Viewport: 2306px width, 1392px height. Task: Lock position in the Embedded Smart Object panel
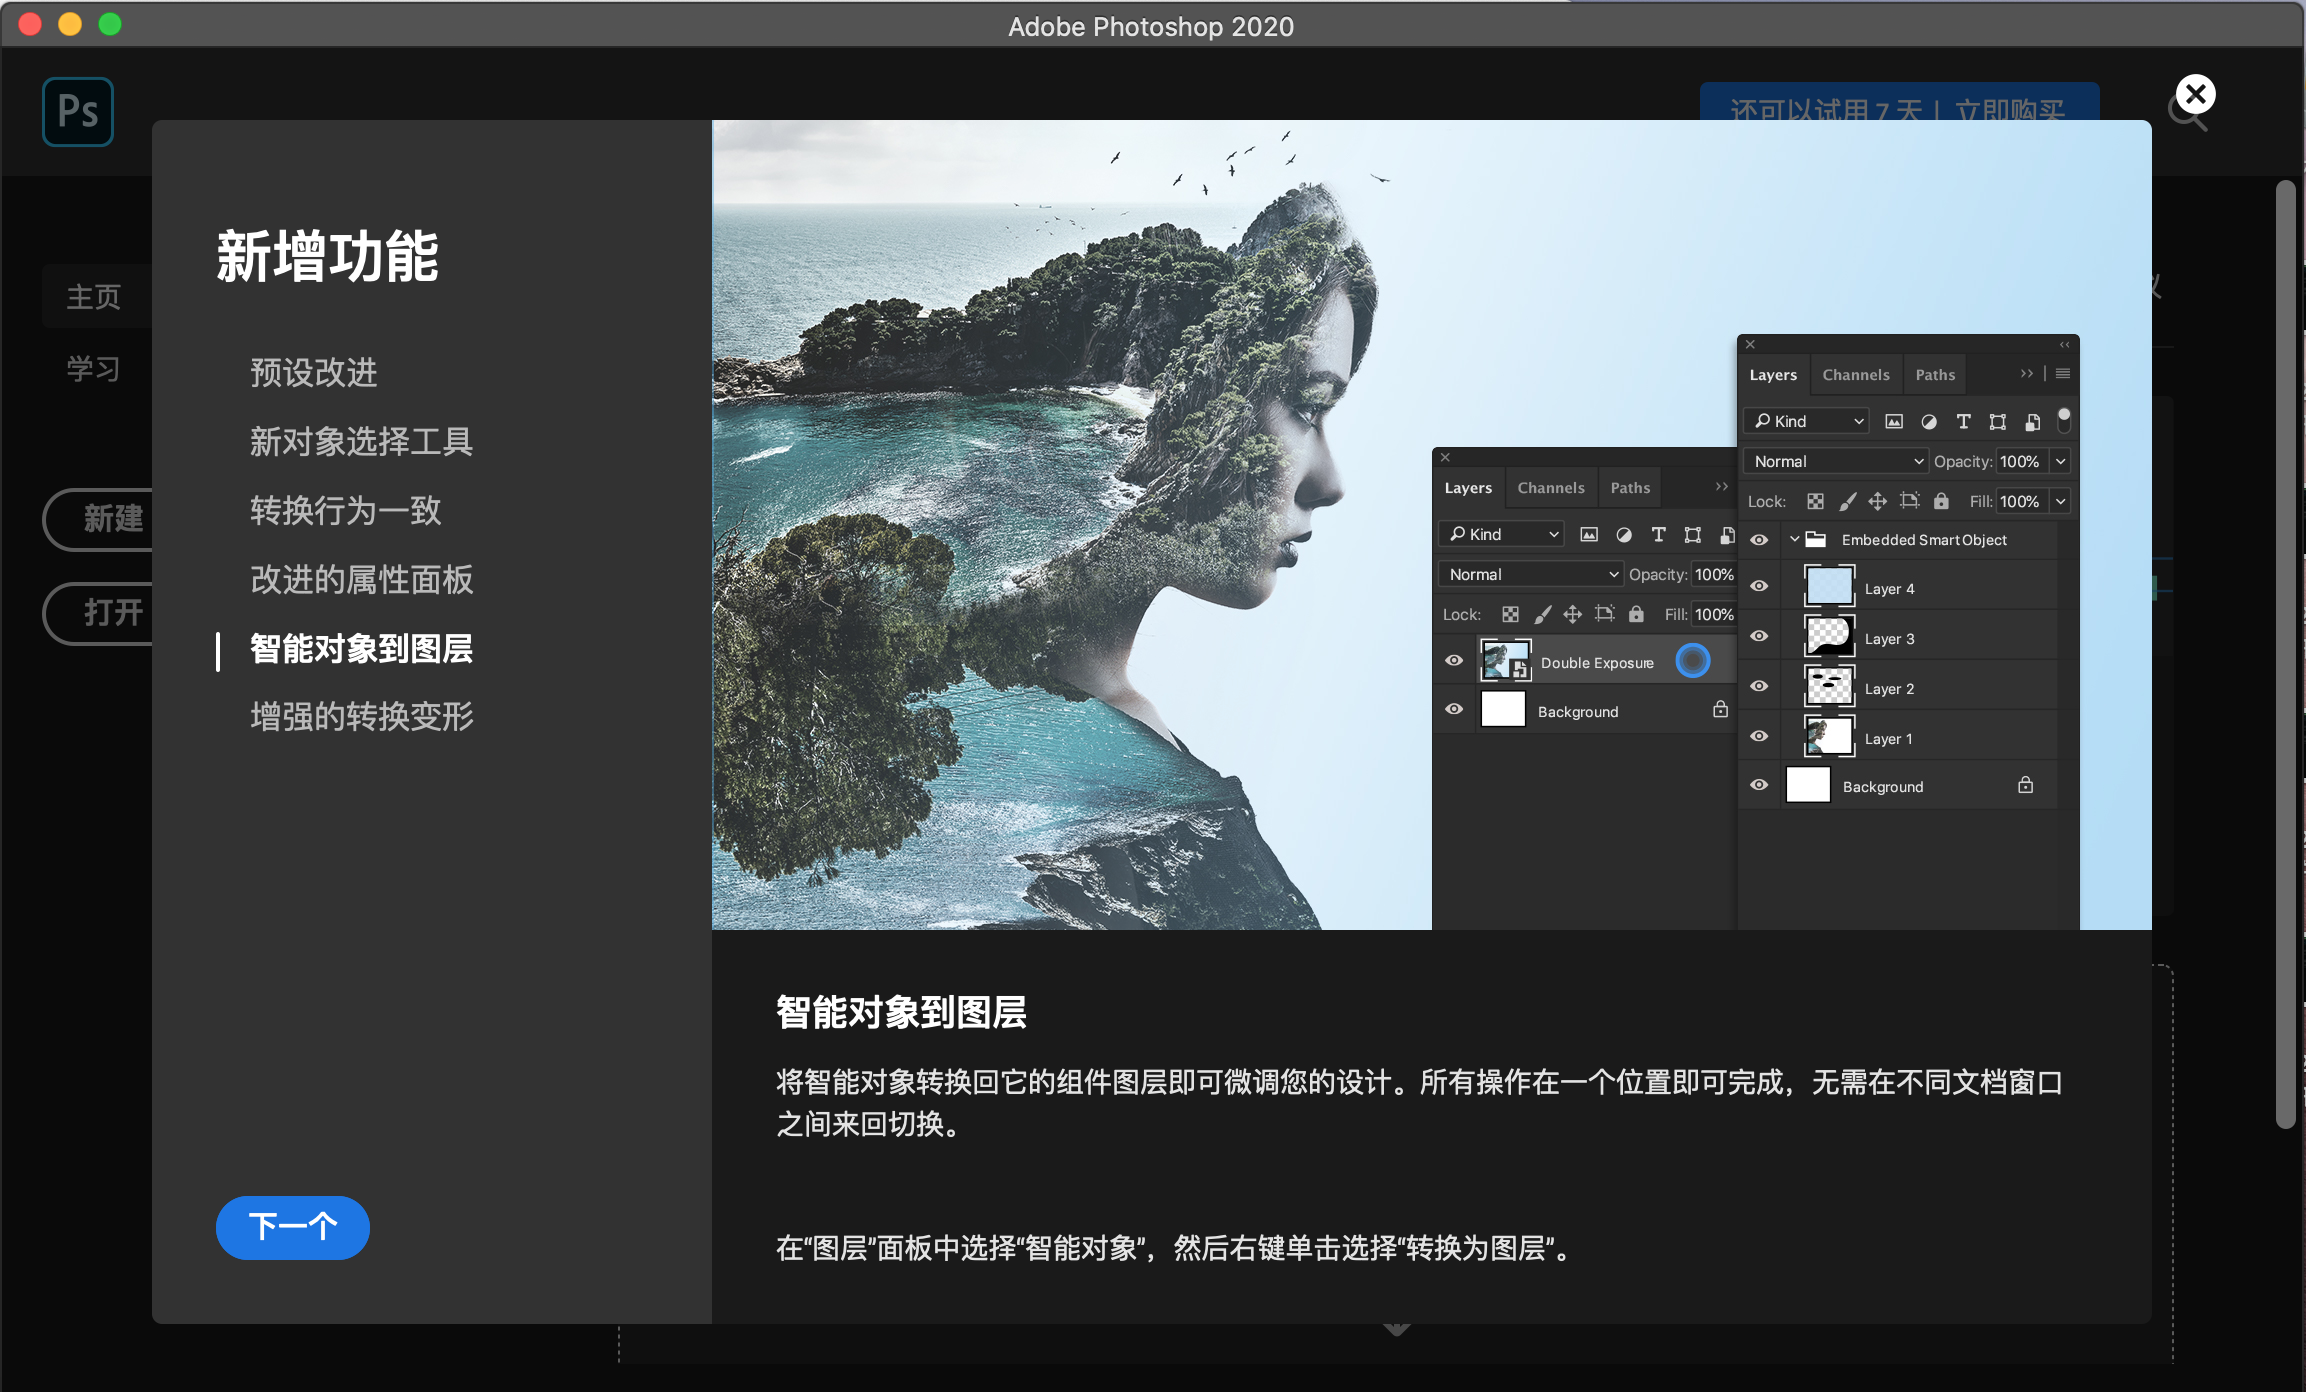point(1878,501)
